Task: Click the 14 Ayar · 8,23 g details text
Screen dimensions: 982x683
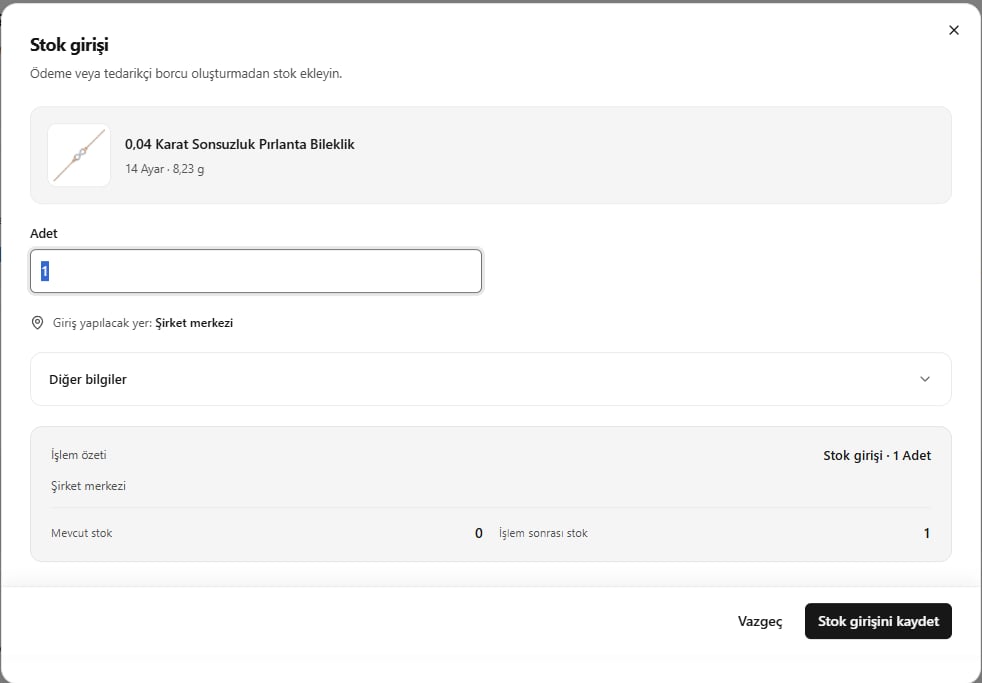Action: click(x=165, y=169)
